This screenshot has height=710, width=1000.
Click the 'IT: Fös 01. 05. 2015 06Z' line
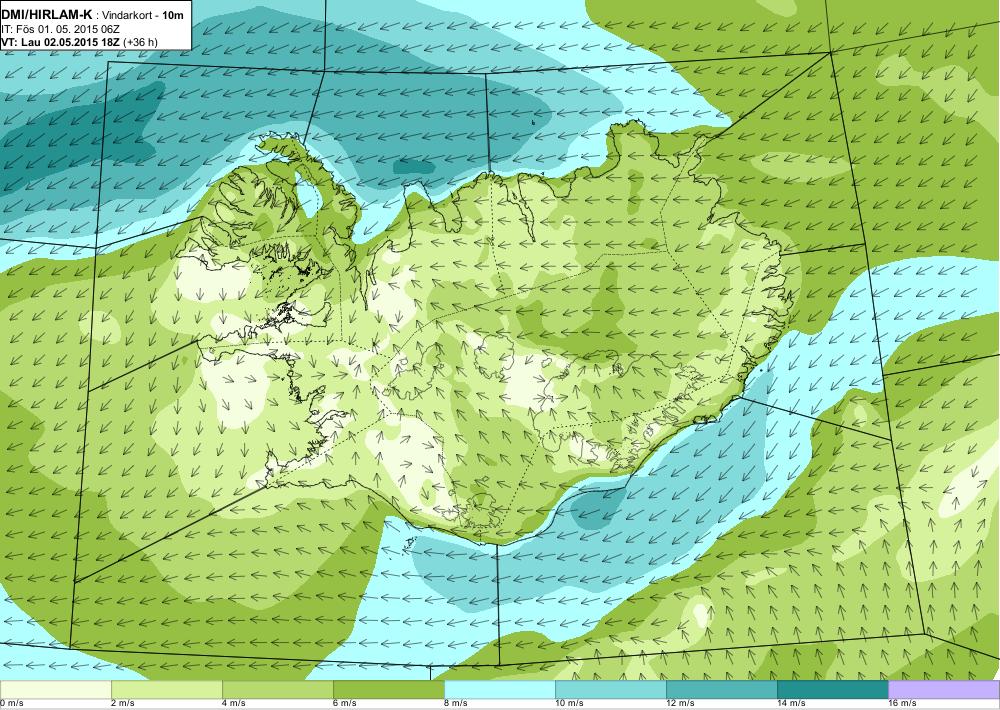(x=60, y=29)
